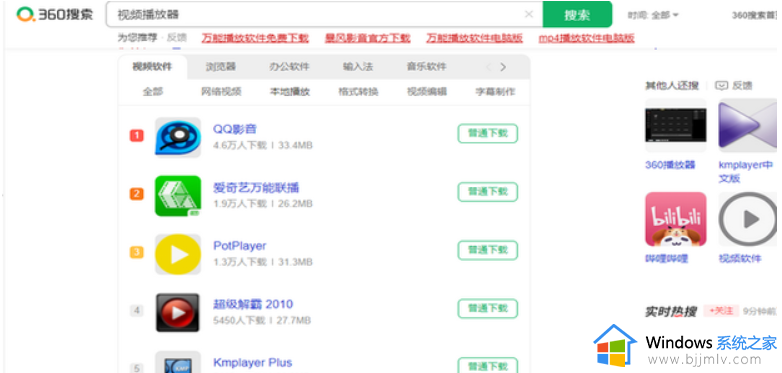Click rank badge 3 beside PotPlayer
782x373 pixels.
click(x=137, y=252)
